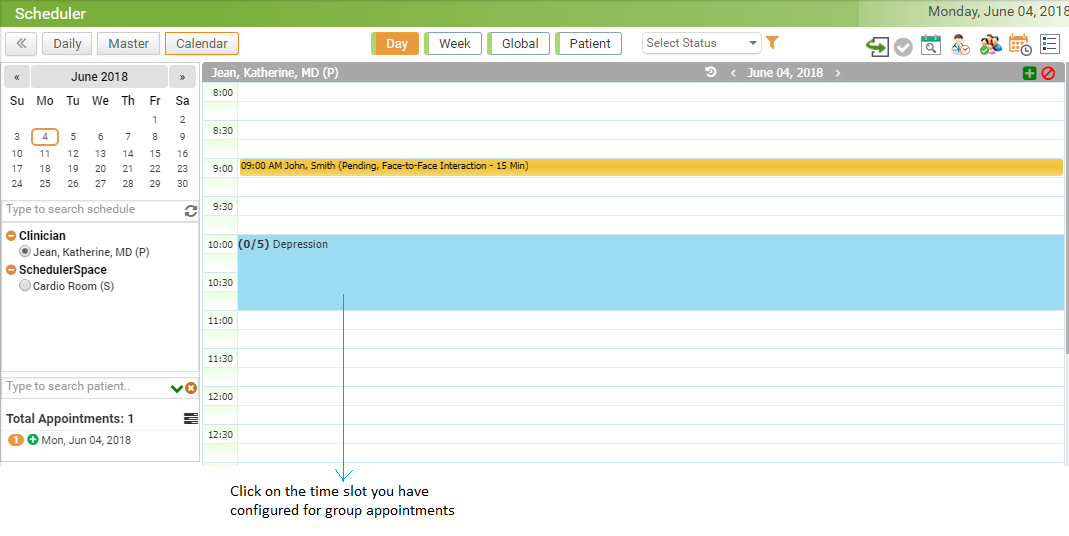The width and height of the screenshot is (1069, 536).
Task: Click the calendar with clock icon
Action: tap(1019, 45)
